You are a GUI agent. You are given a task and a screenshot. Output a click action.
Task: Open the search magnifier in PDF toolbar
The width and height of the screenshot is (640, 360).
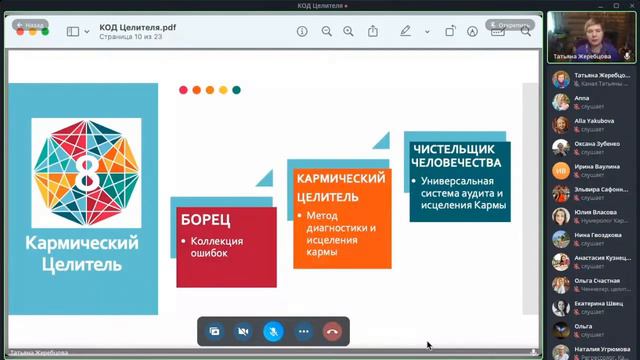pyautogui.click(x=526, y=31)
